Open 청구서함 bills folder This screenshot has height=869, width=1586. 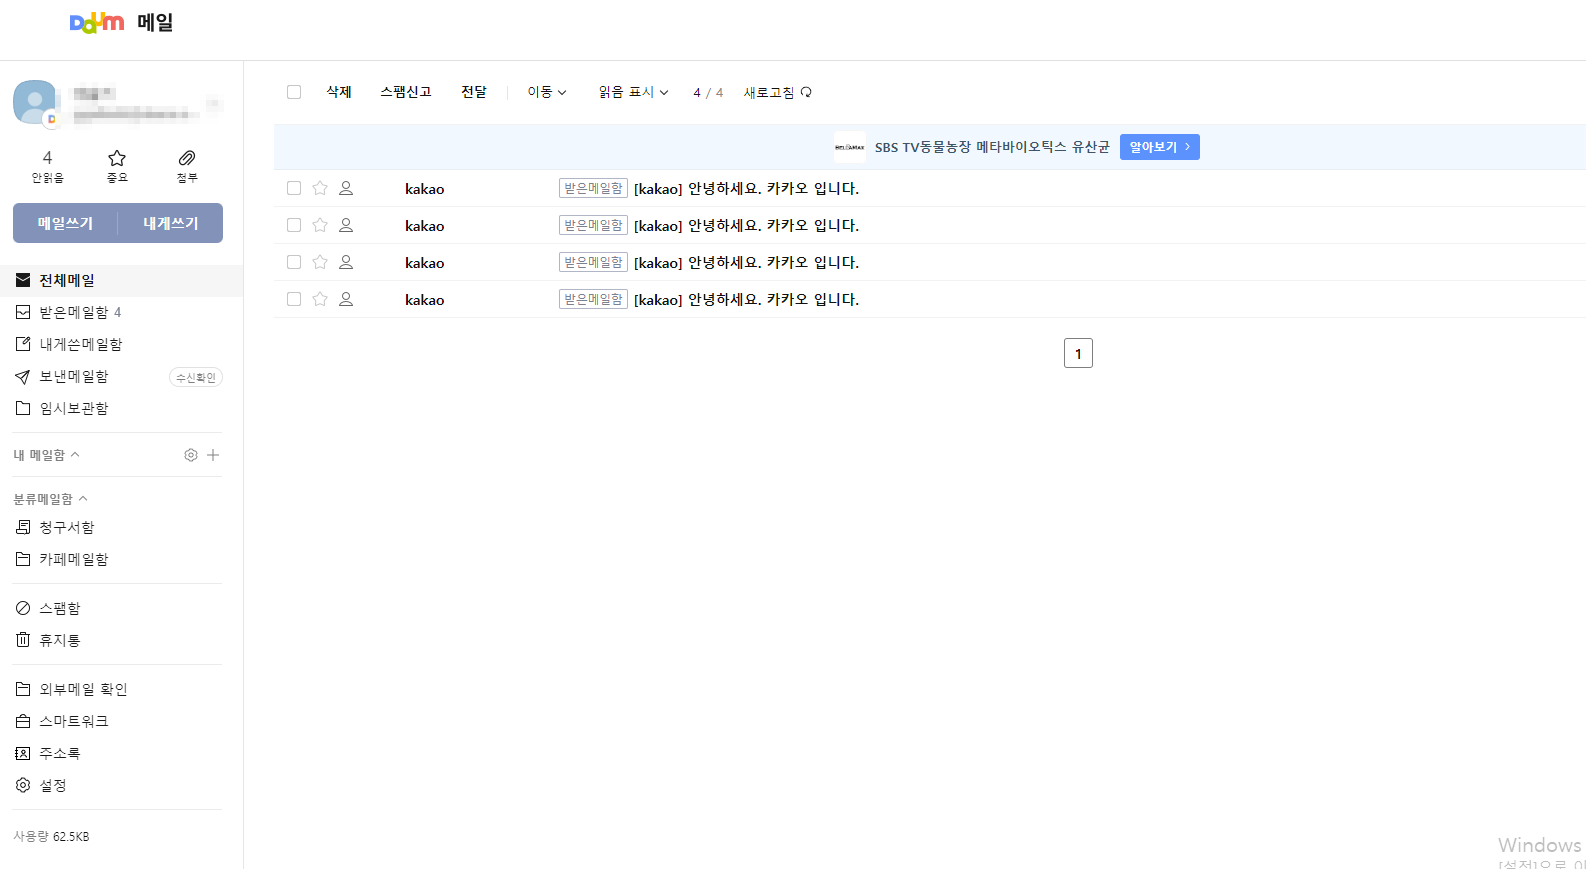click(66, 528)
